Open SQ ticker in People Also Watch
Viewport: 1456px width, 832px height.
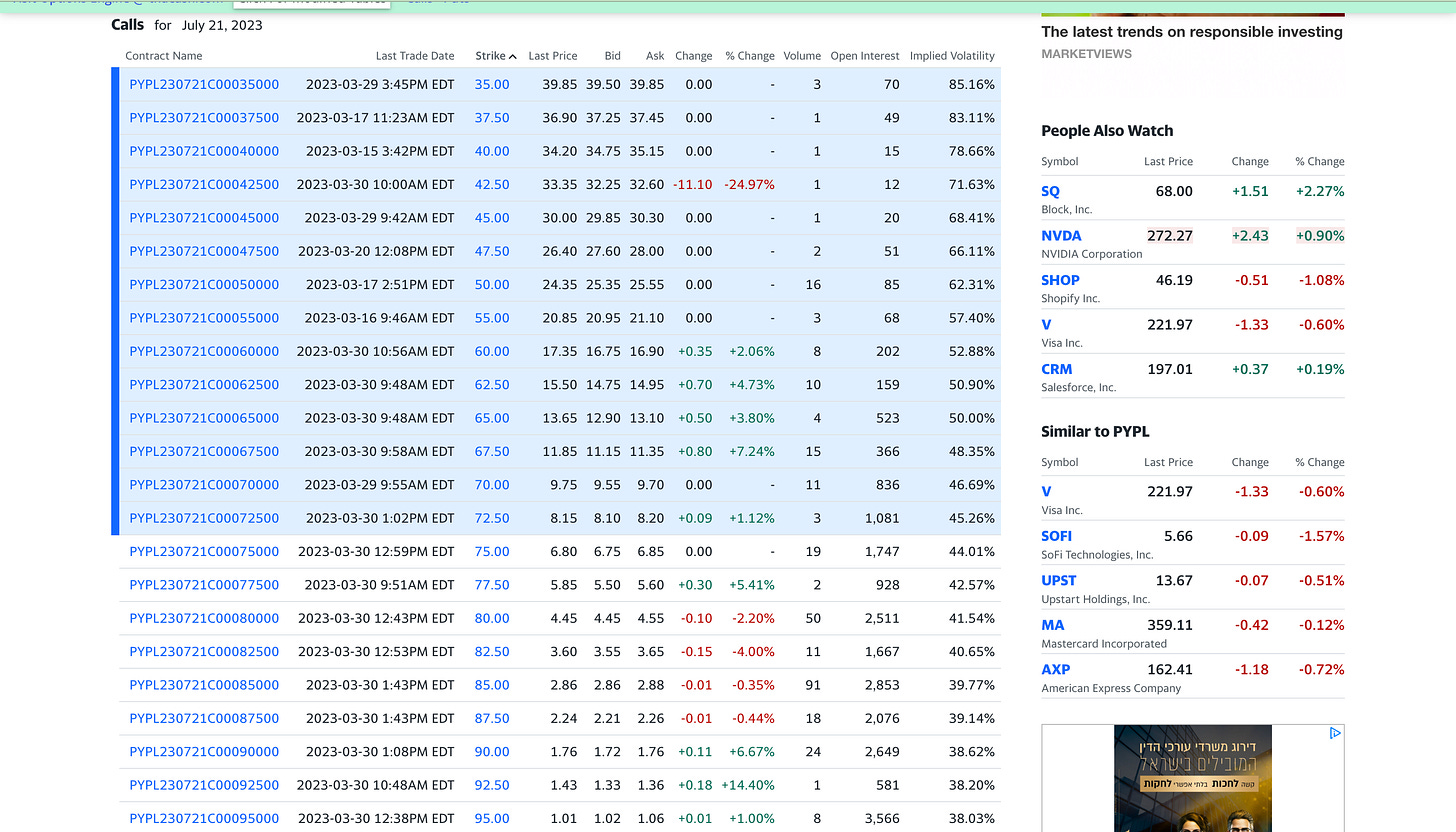(x=1050, y=191)
